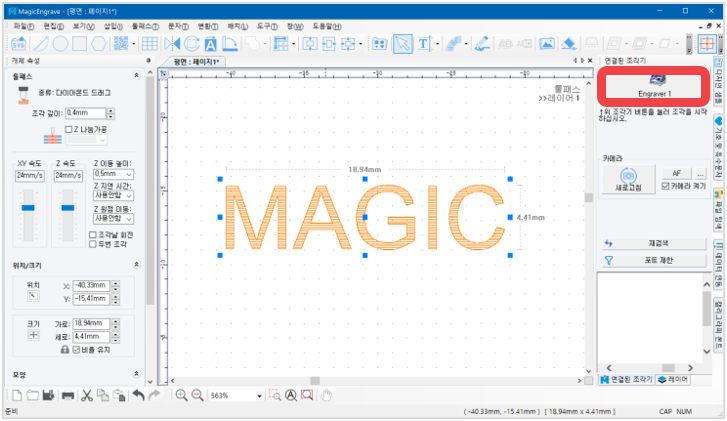Click the AF autofocus button
This screenshot has width=727, height=421.
point(676,173)
